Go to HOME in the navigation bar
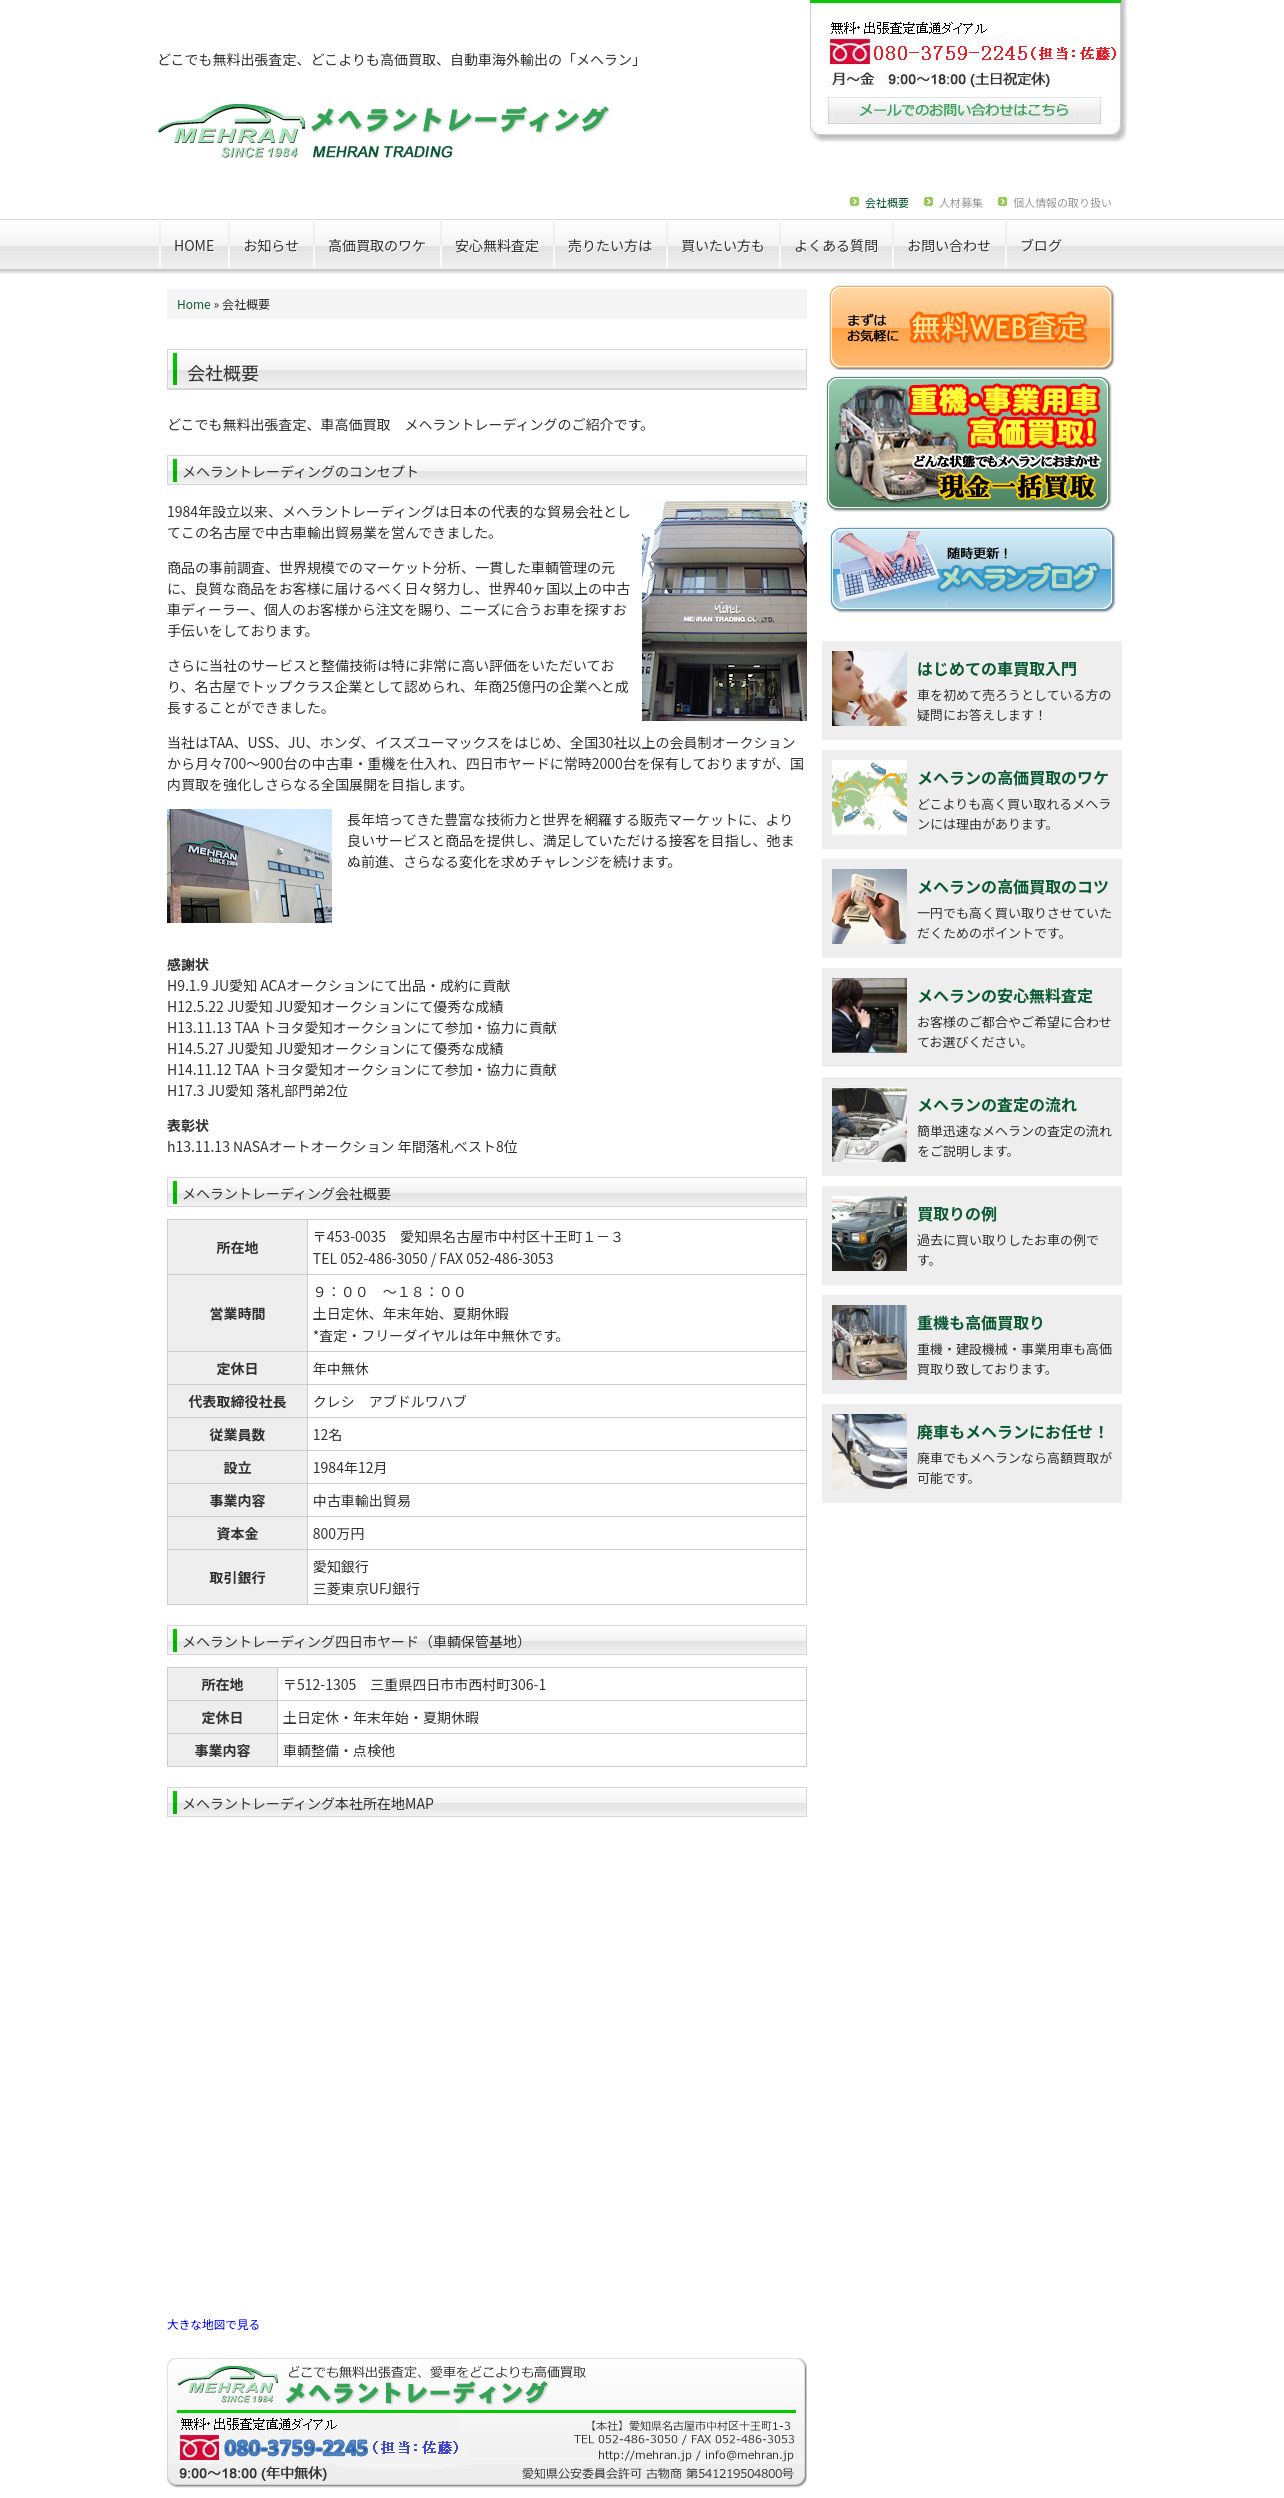1284x2498 pixels. pos(194,245)
